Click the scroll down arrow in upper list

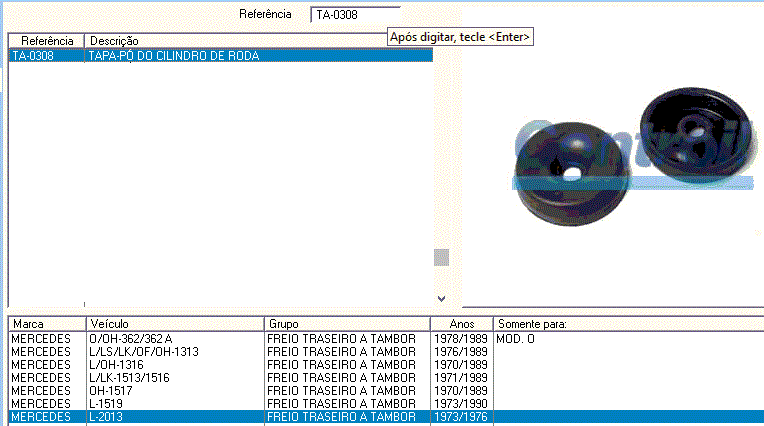(x=441, y=298)
